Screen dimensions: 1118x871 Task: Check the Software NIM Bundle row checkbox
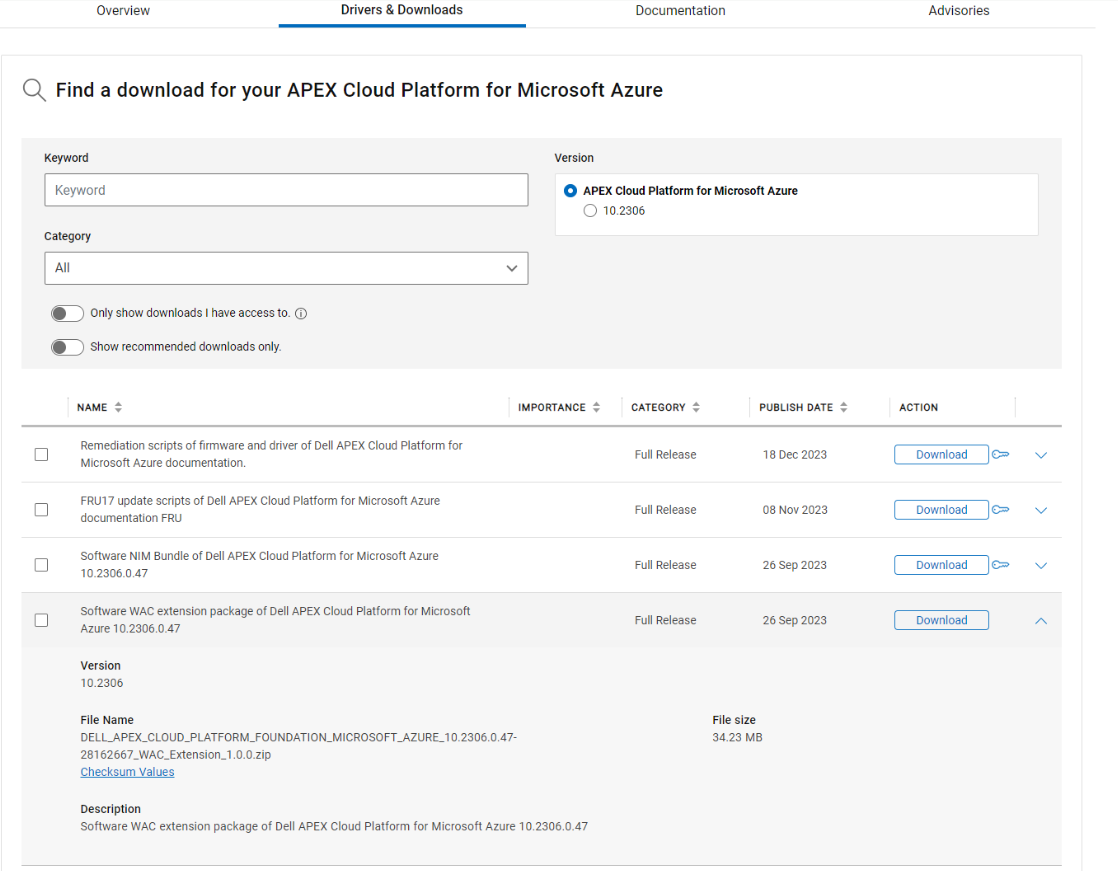coord(41,565)
